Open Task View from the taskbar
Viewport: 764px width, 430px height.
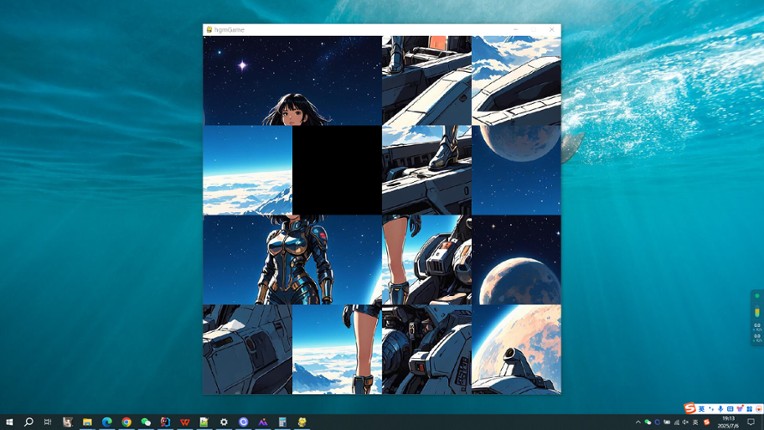click(48, 422)
